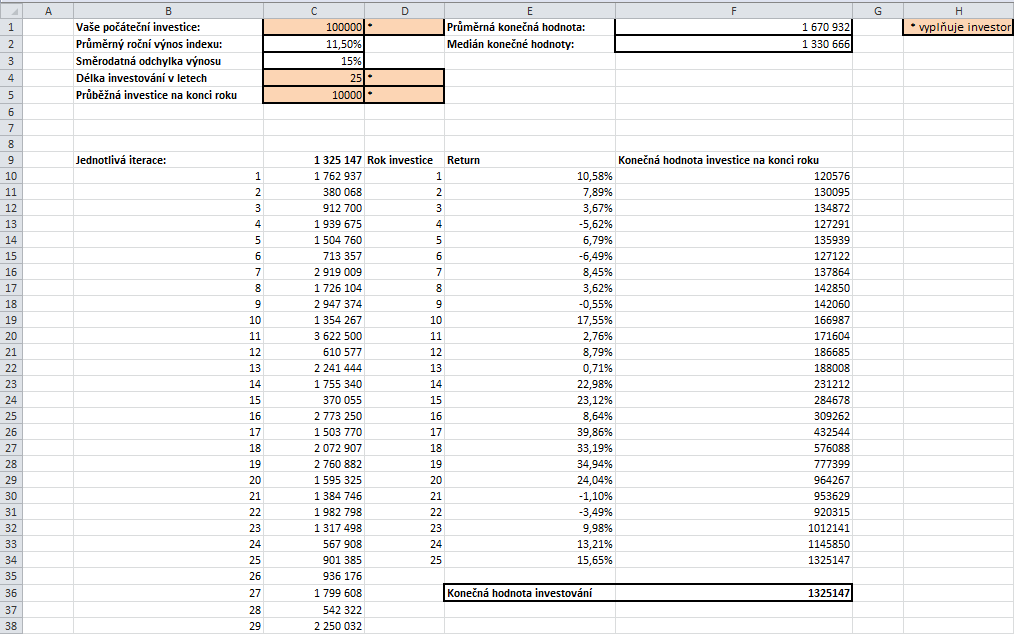The width and height of the screenshot is (1014, 634).
Task: Select row 9 header
Action: coord(10,160)
